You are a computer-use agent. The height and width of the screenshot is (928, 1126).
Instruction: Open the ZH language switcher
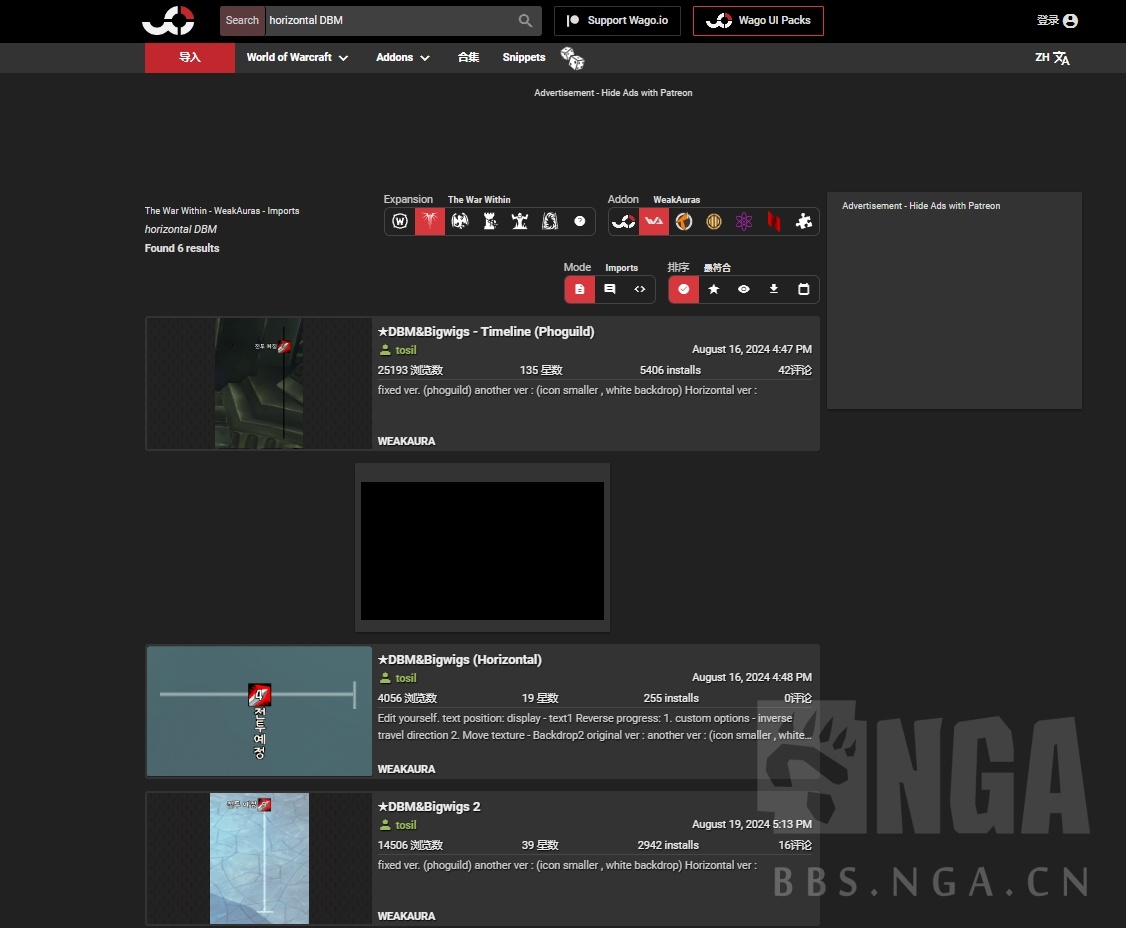[1052, 58]
